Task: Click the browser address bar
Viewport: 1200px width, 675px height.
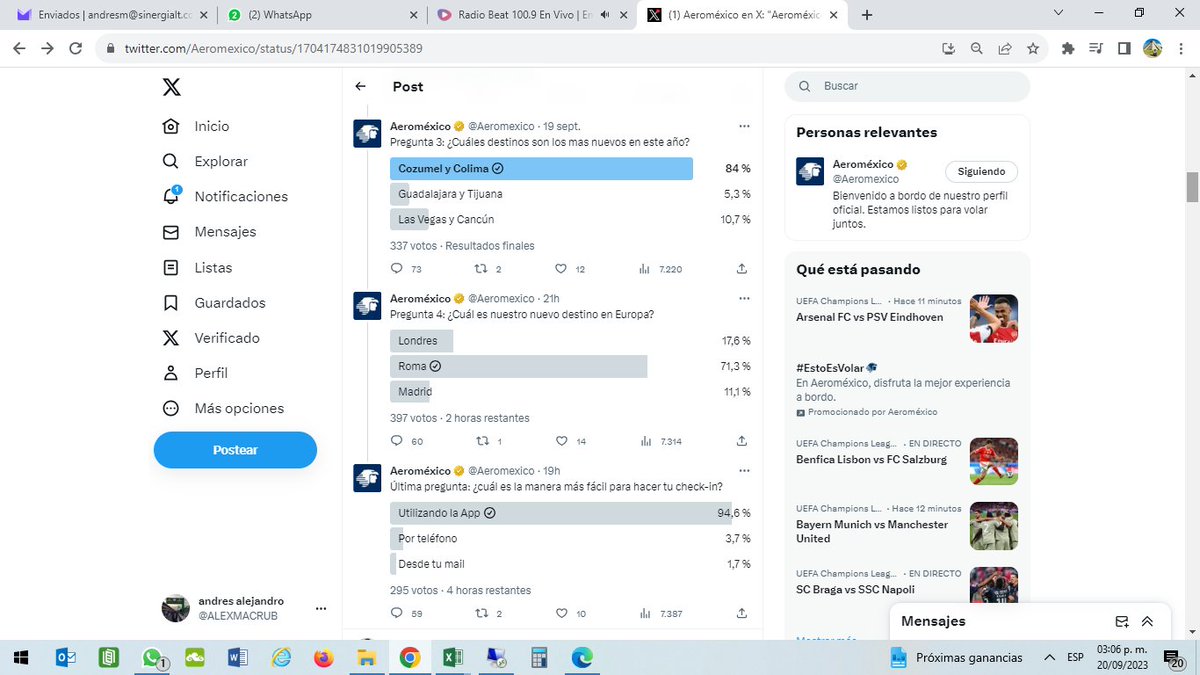Action: click(x=520, y=48)
